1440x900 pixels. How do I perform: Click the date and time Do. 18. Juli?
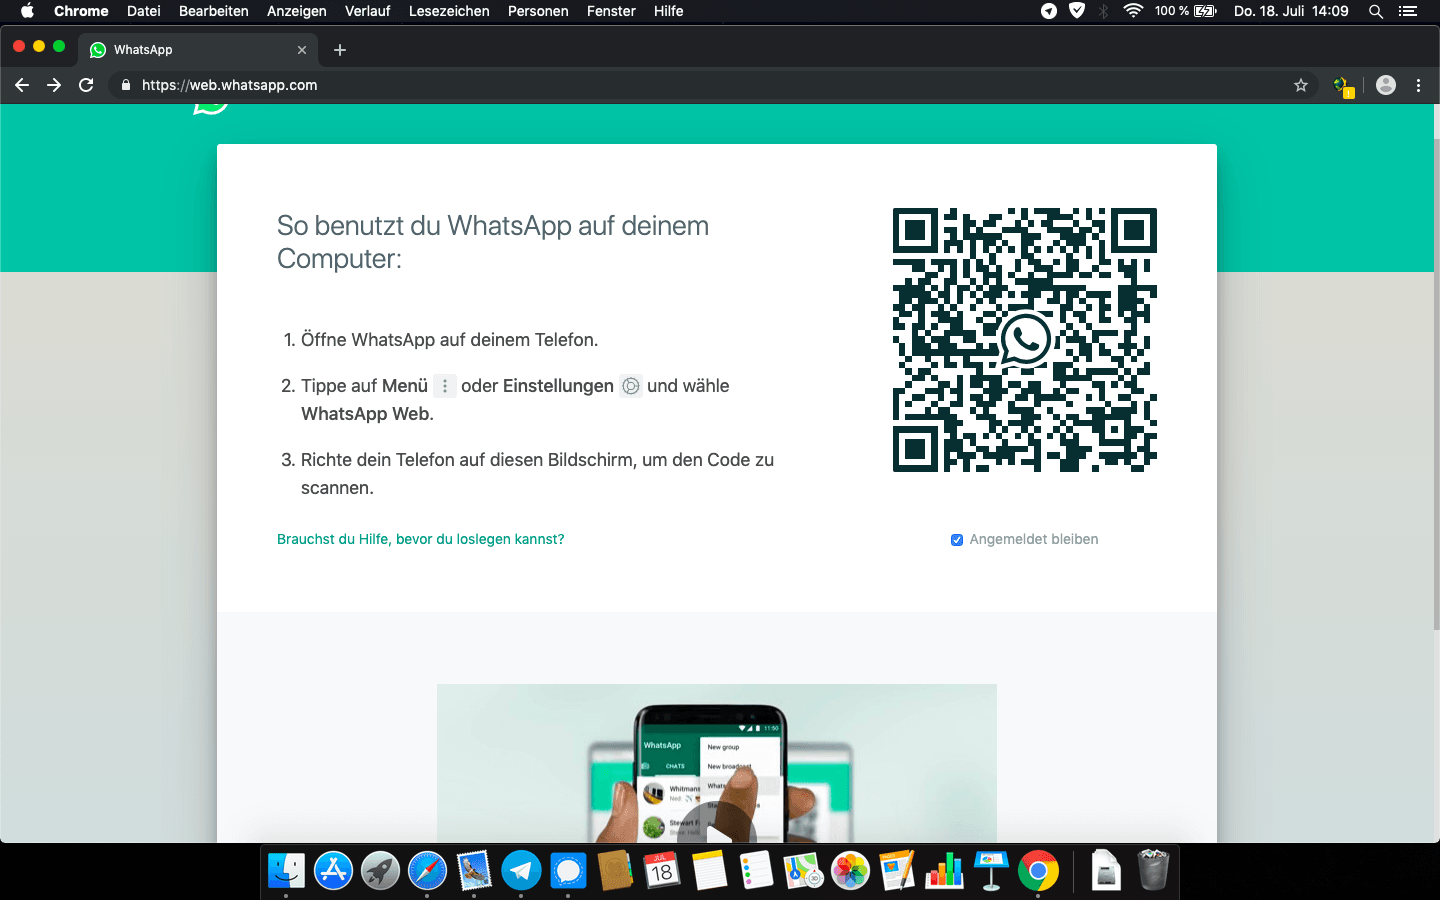[x=1291, y=11]
